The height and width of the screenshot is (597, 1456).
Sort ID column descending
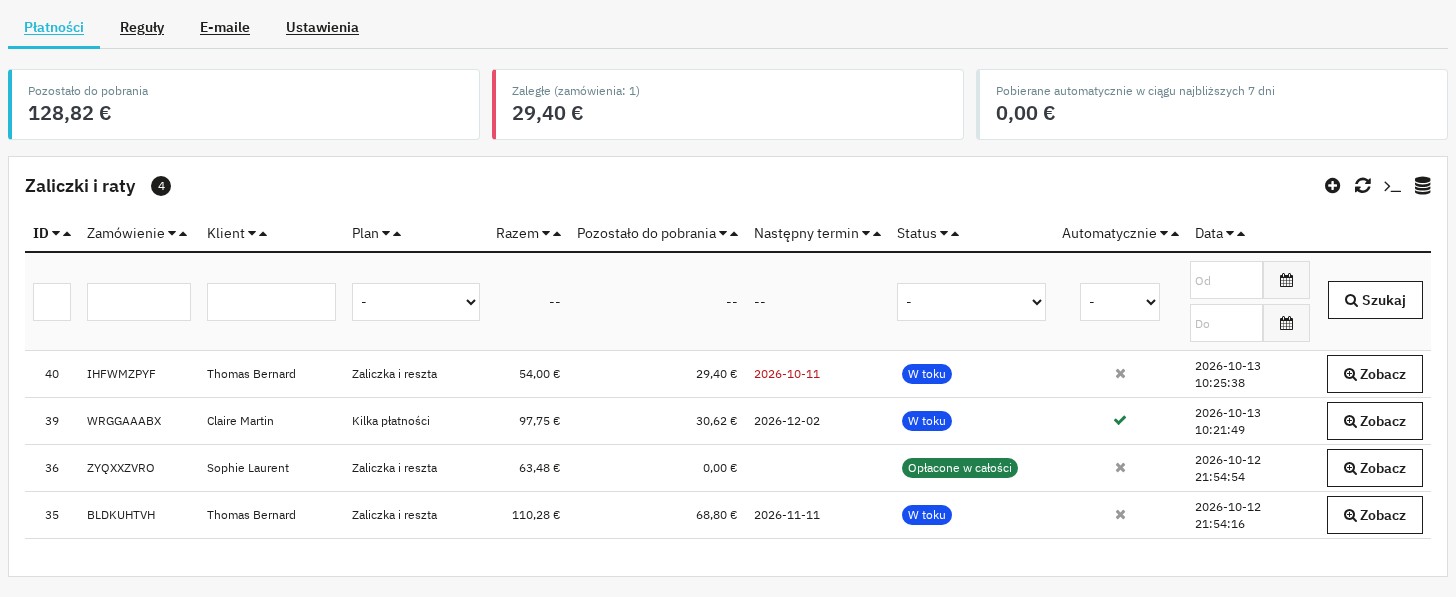click(x=56, y=234)
